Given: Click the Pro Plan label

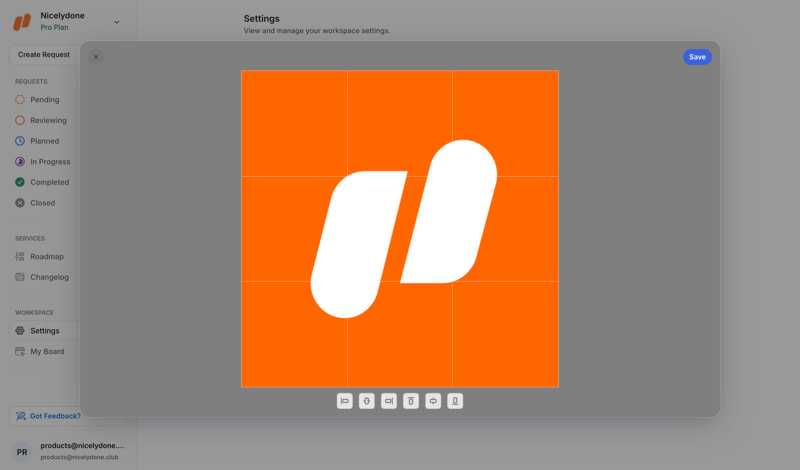Looking at the screenshot, I should pyautogui.click(x=54, y=28).
